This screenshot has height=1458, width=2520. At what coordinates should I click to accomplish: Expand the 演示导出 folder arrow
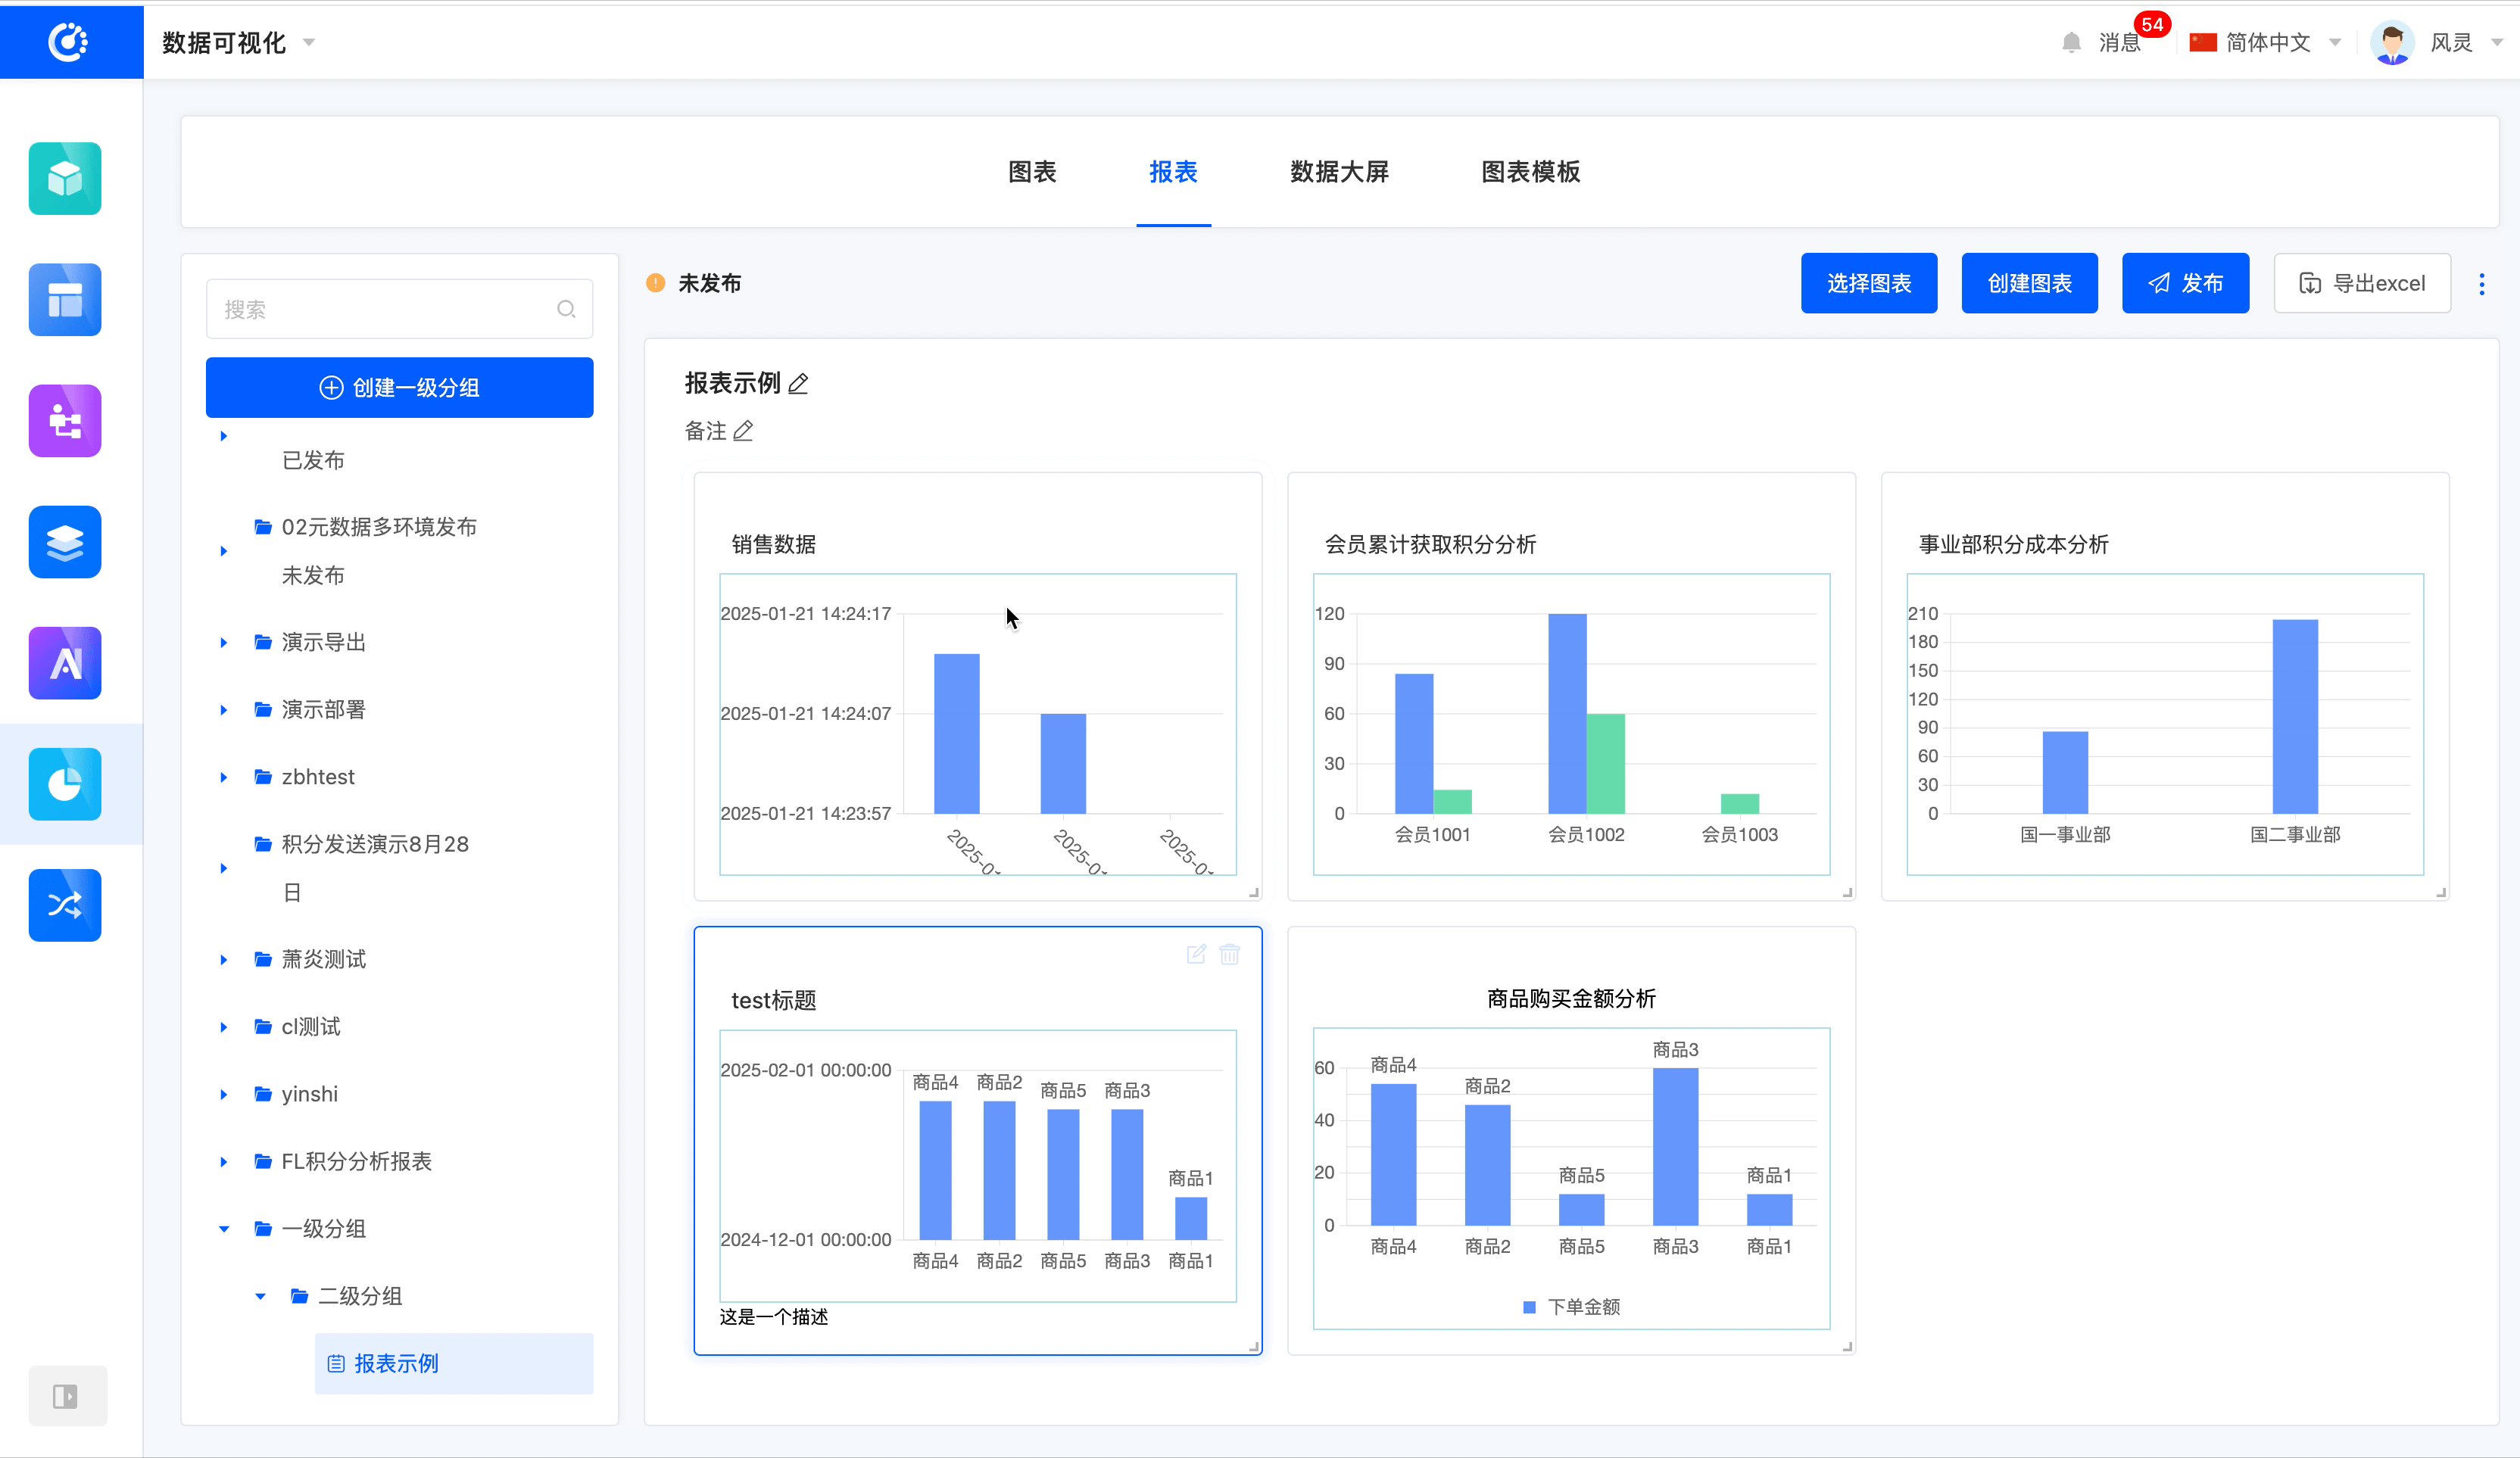pos(224,642)
